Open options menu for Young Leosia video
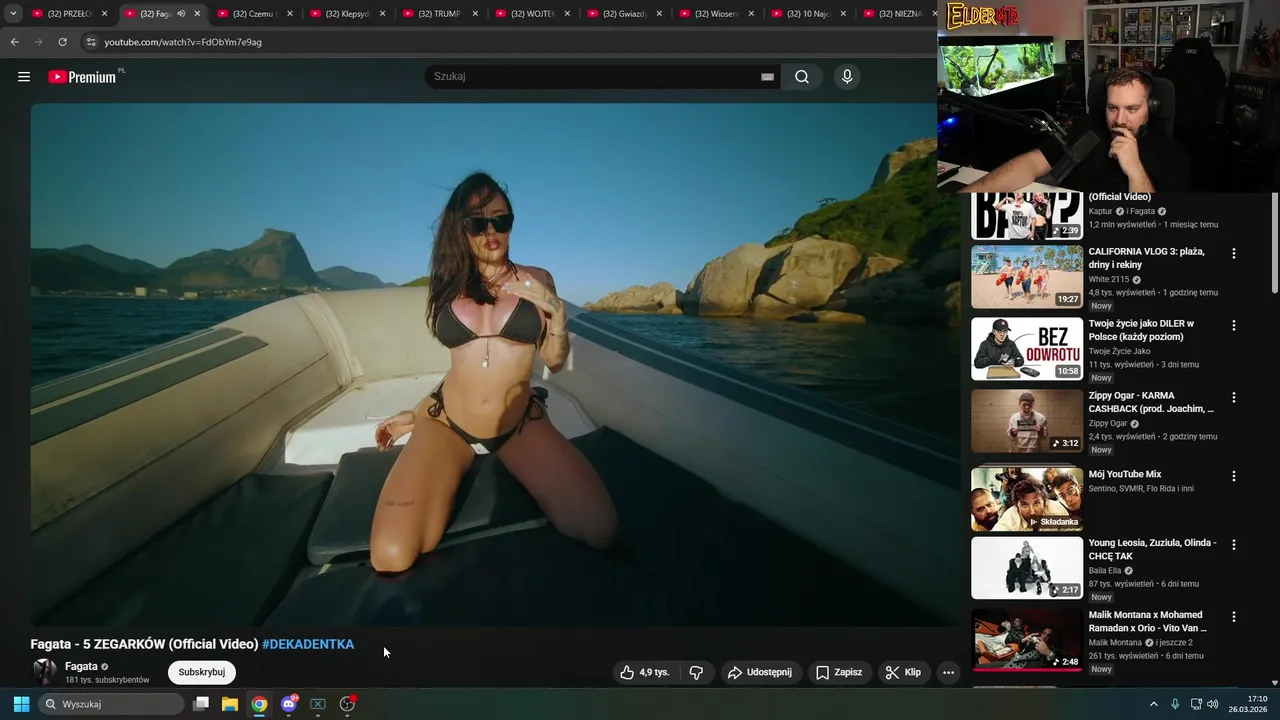 click(1233, 545)
